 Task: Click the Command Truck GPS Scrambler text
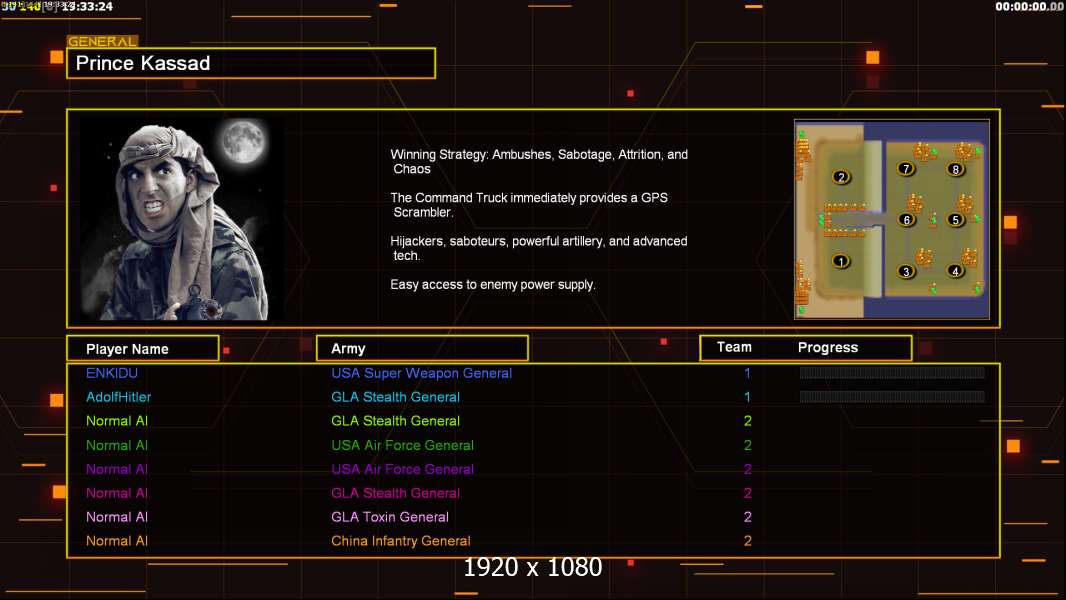(529, 205)
